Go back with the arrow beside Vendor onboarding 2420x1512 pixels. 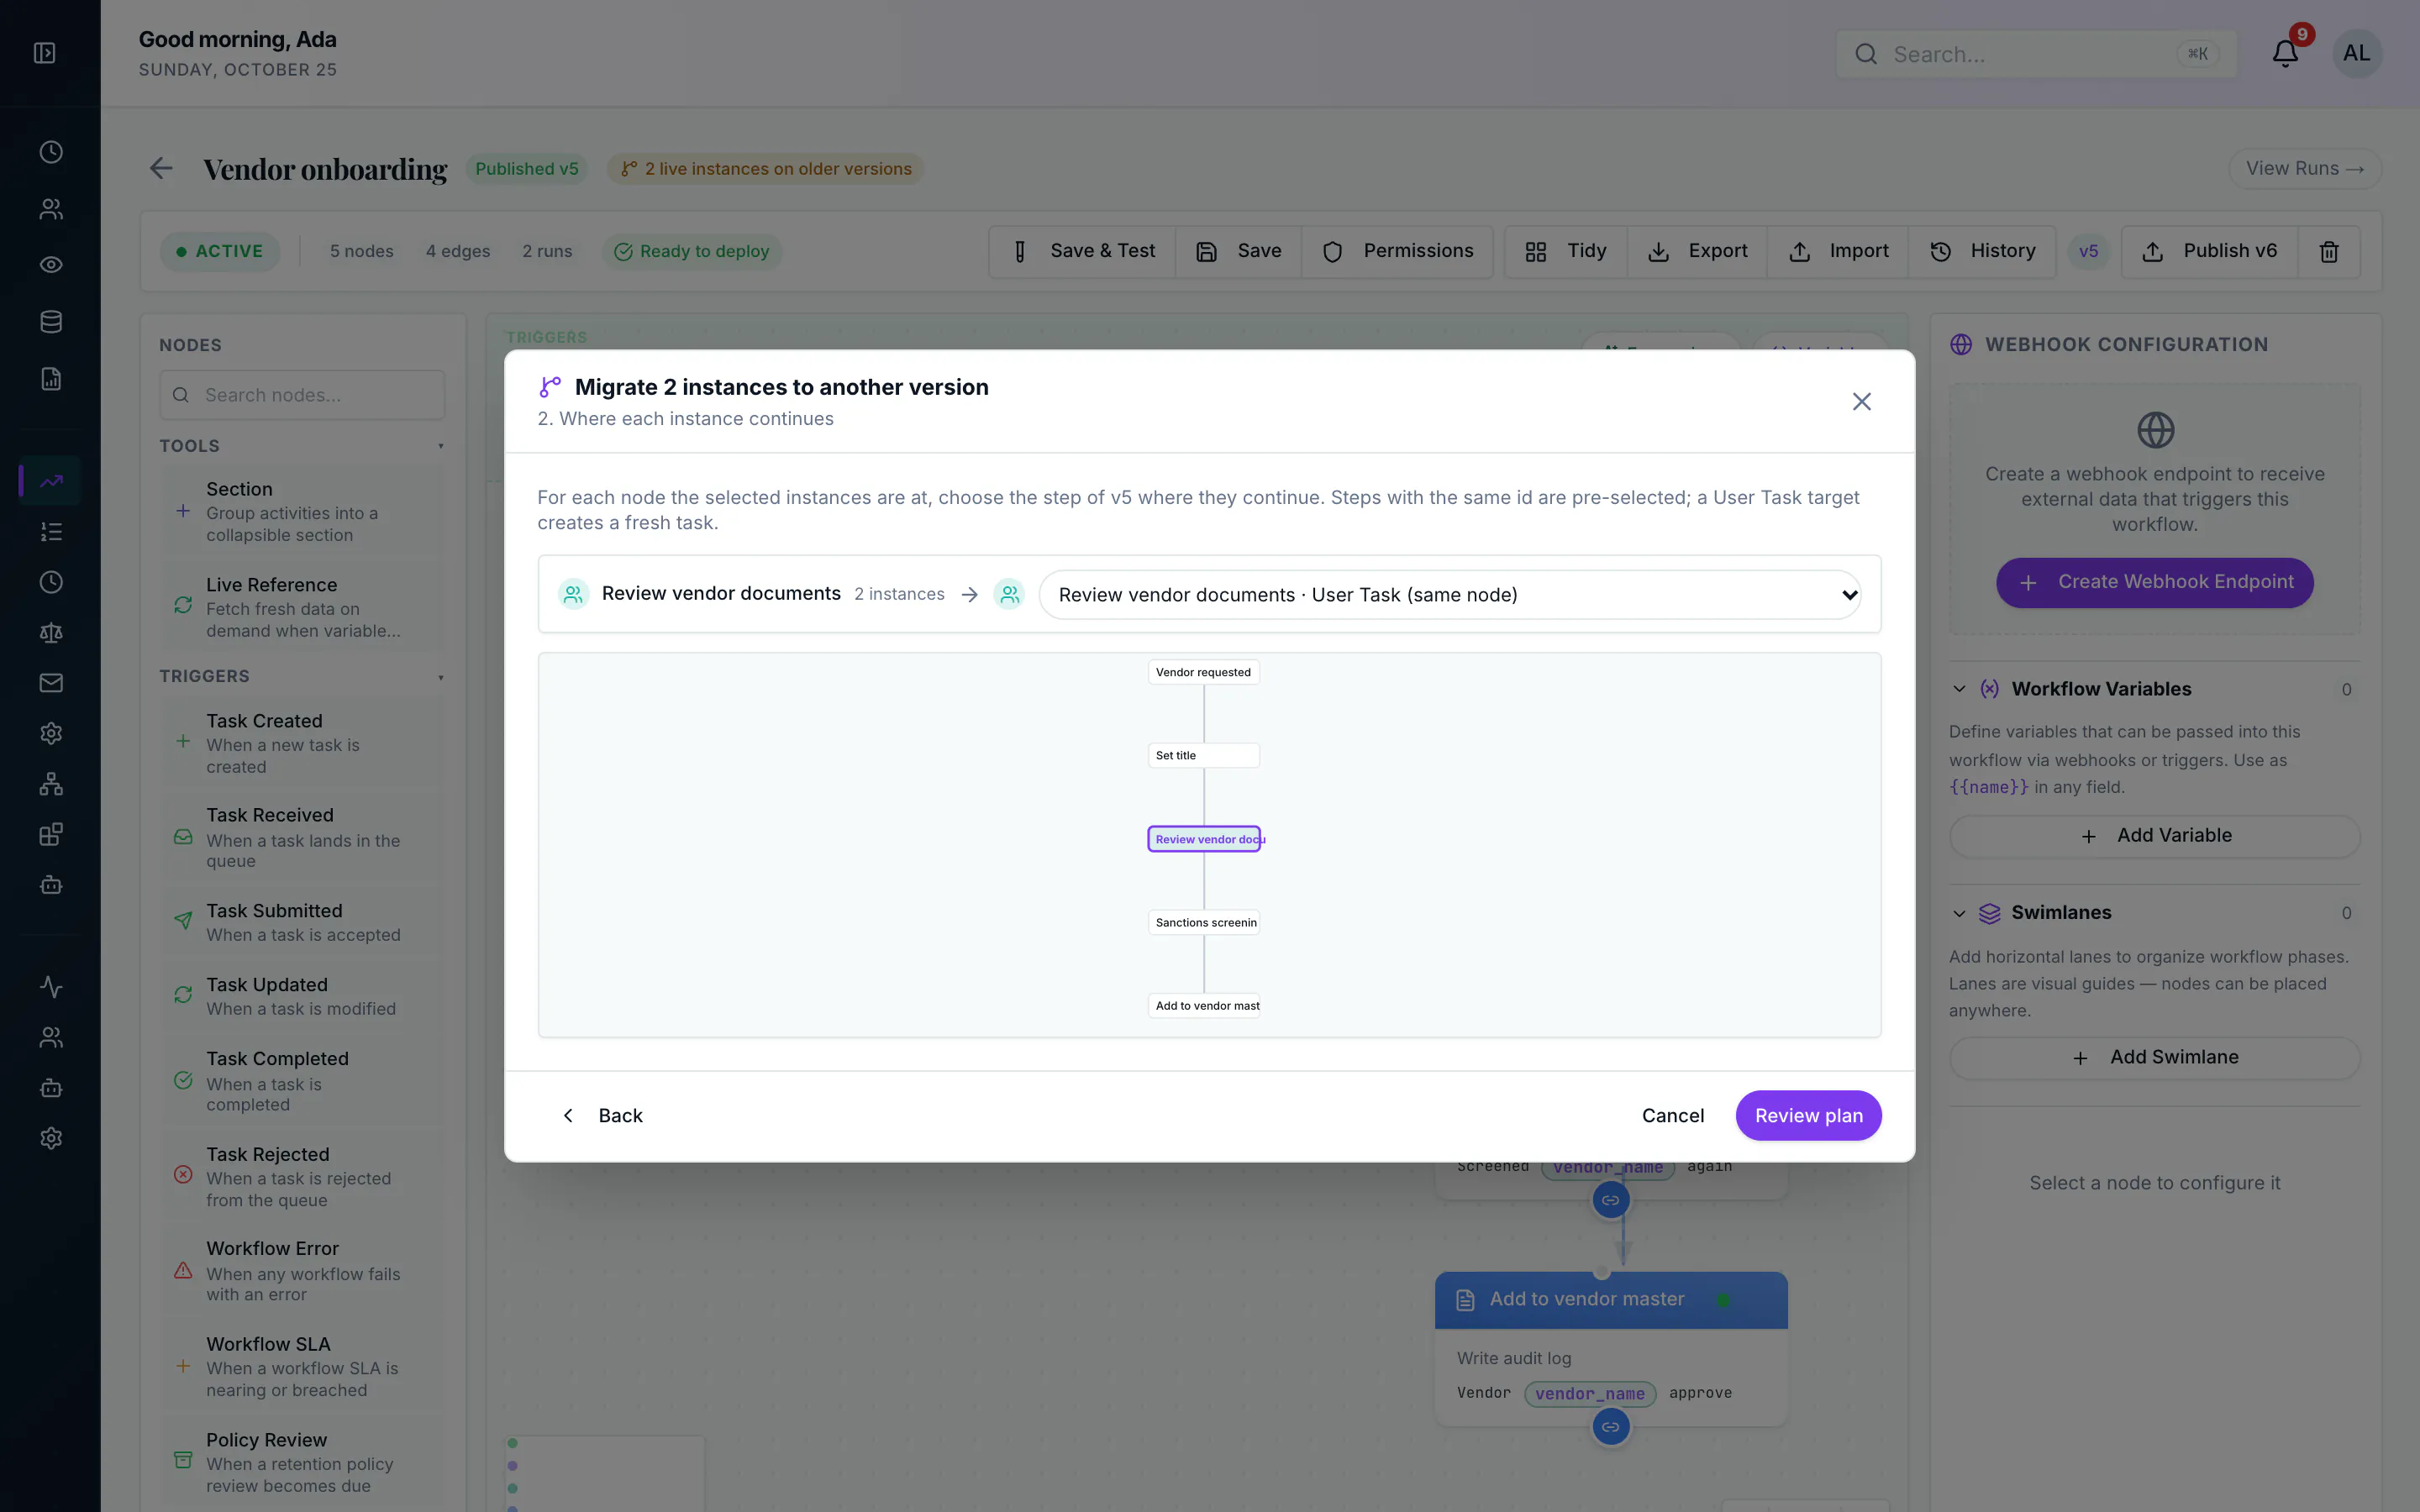[x=161, y=168]
